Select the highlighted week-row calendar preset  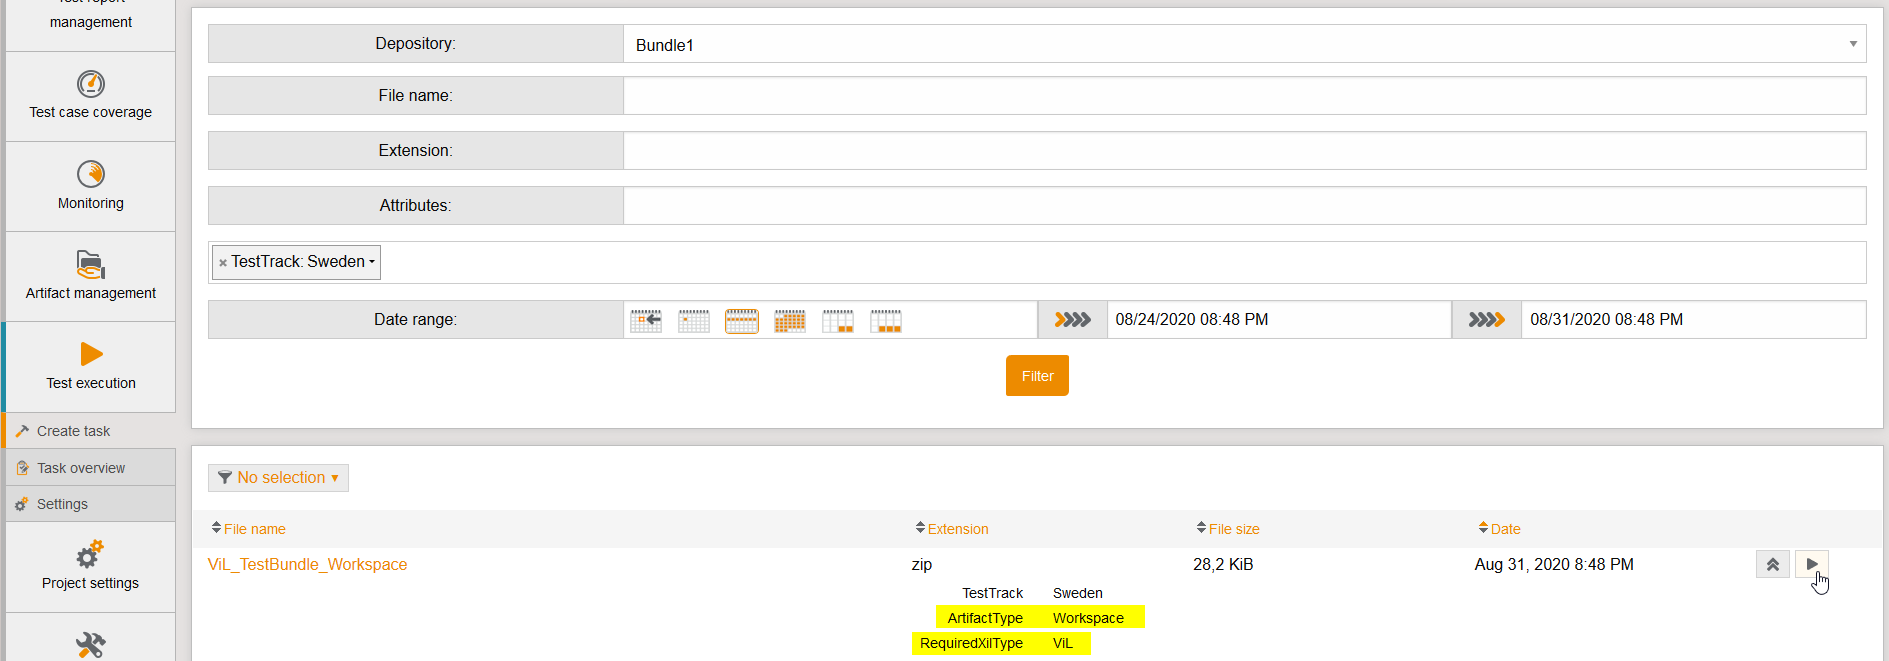[741, 321]
